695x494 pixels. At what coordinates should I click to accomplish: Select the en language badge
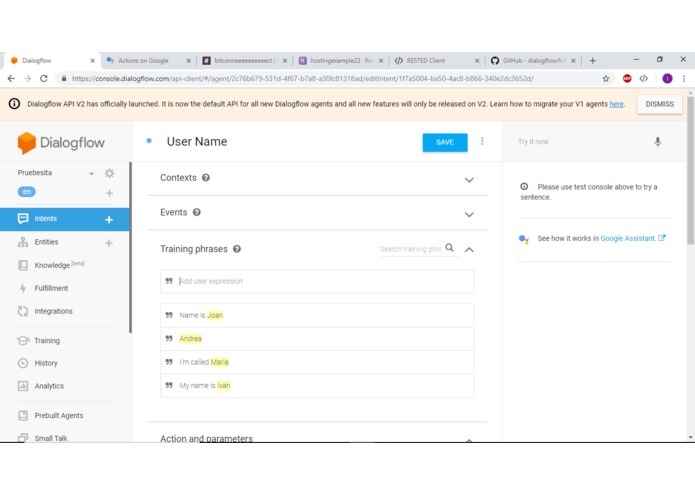click(27, 192)
